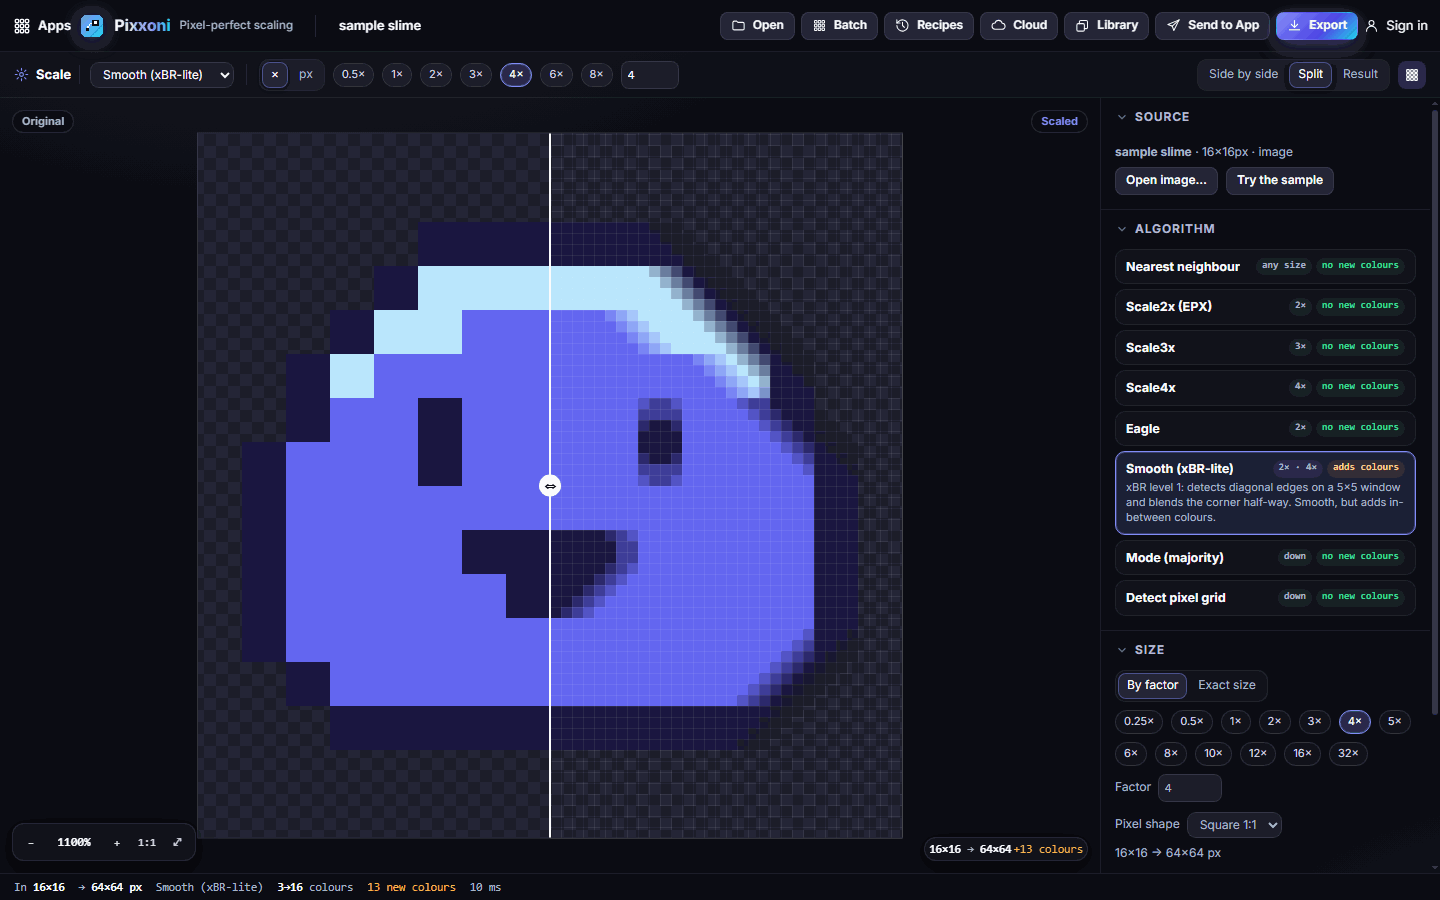Click Try the sample

point(1279,180)
